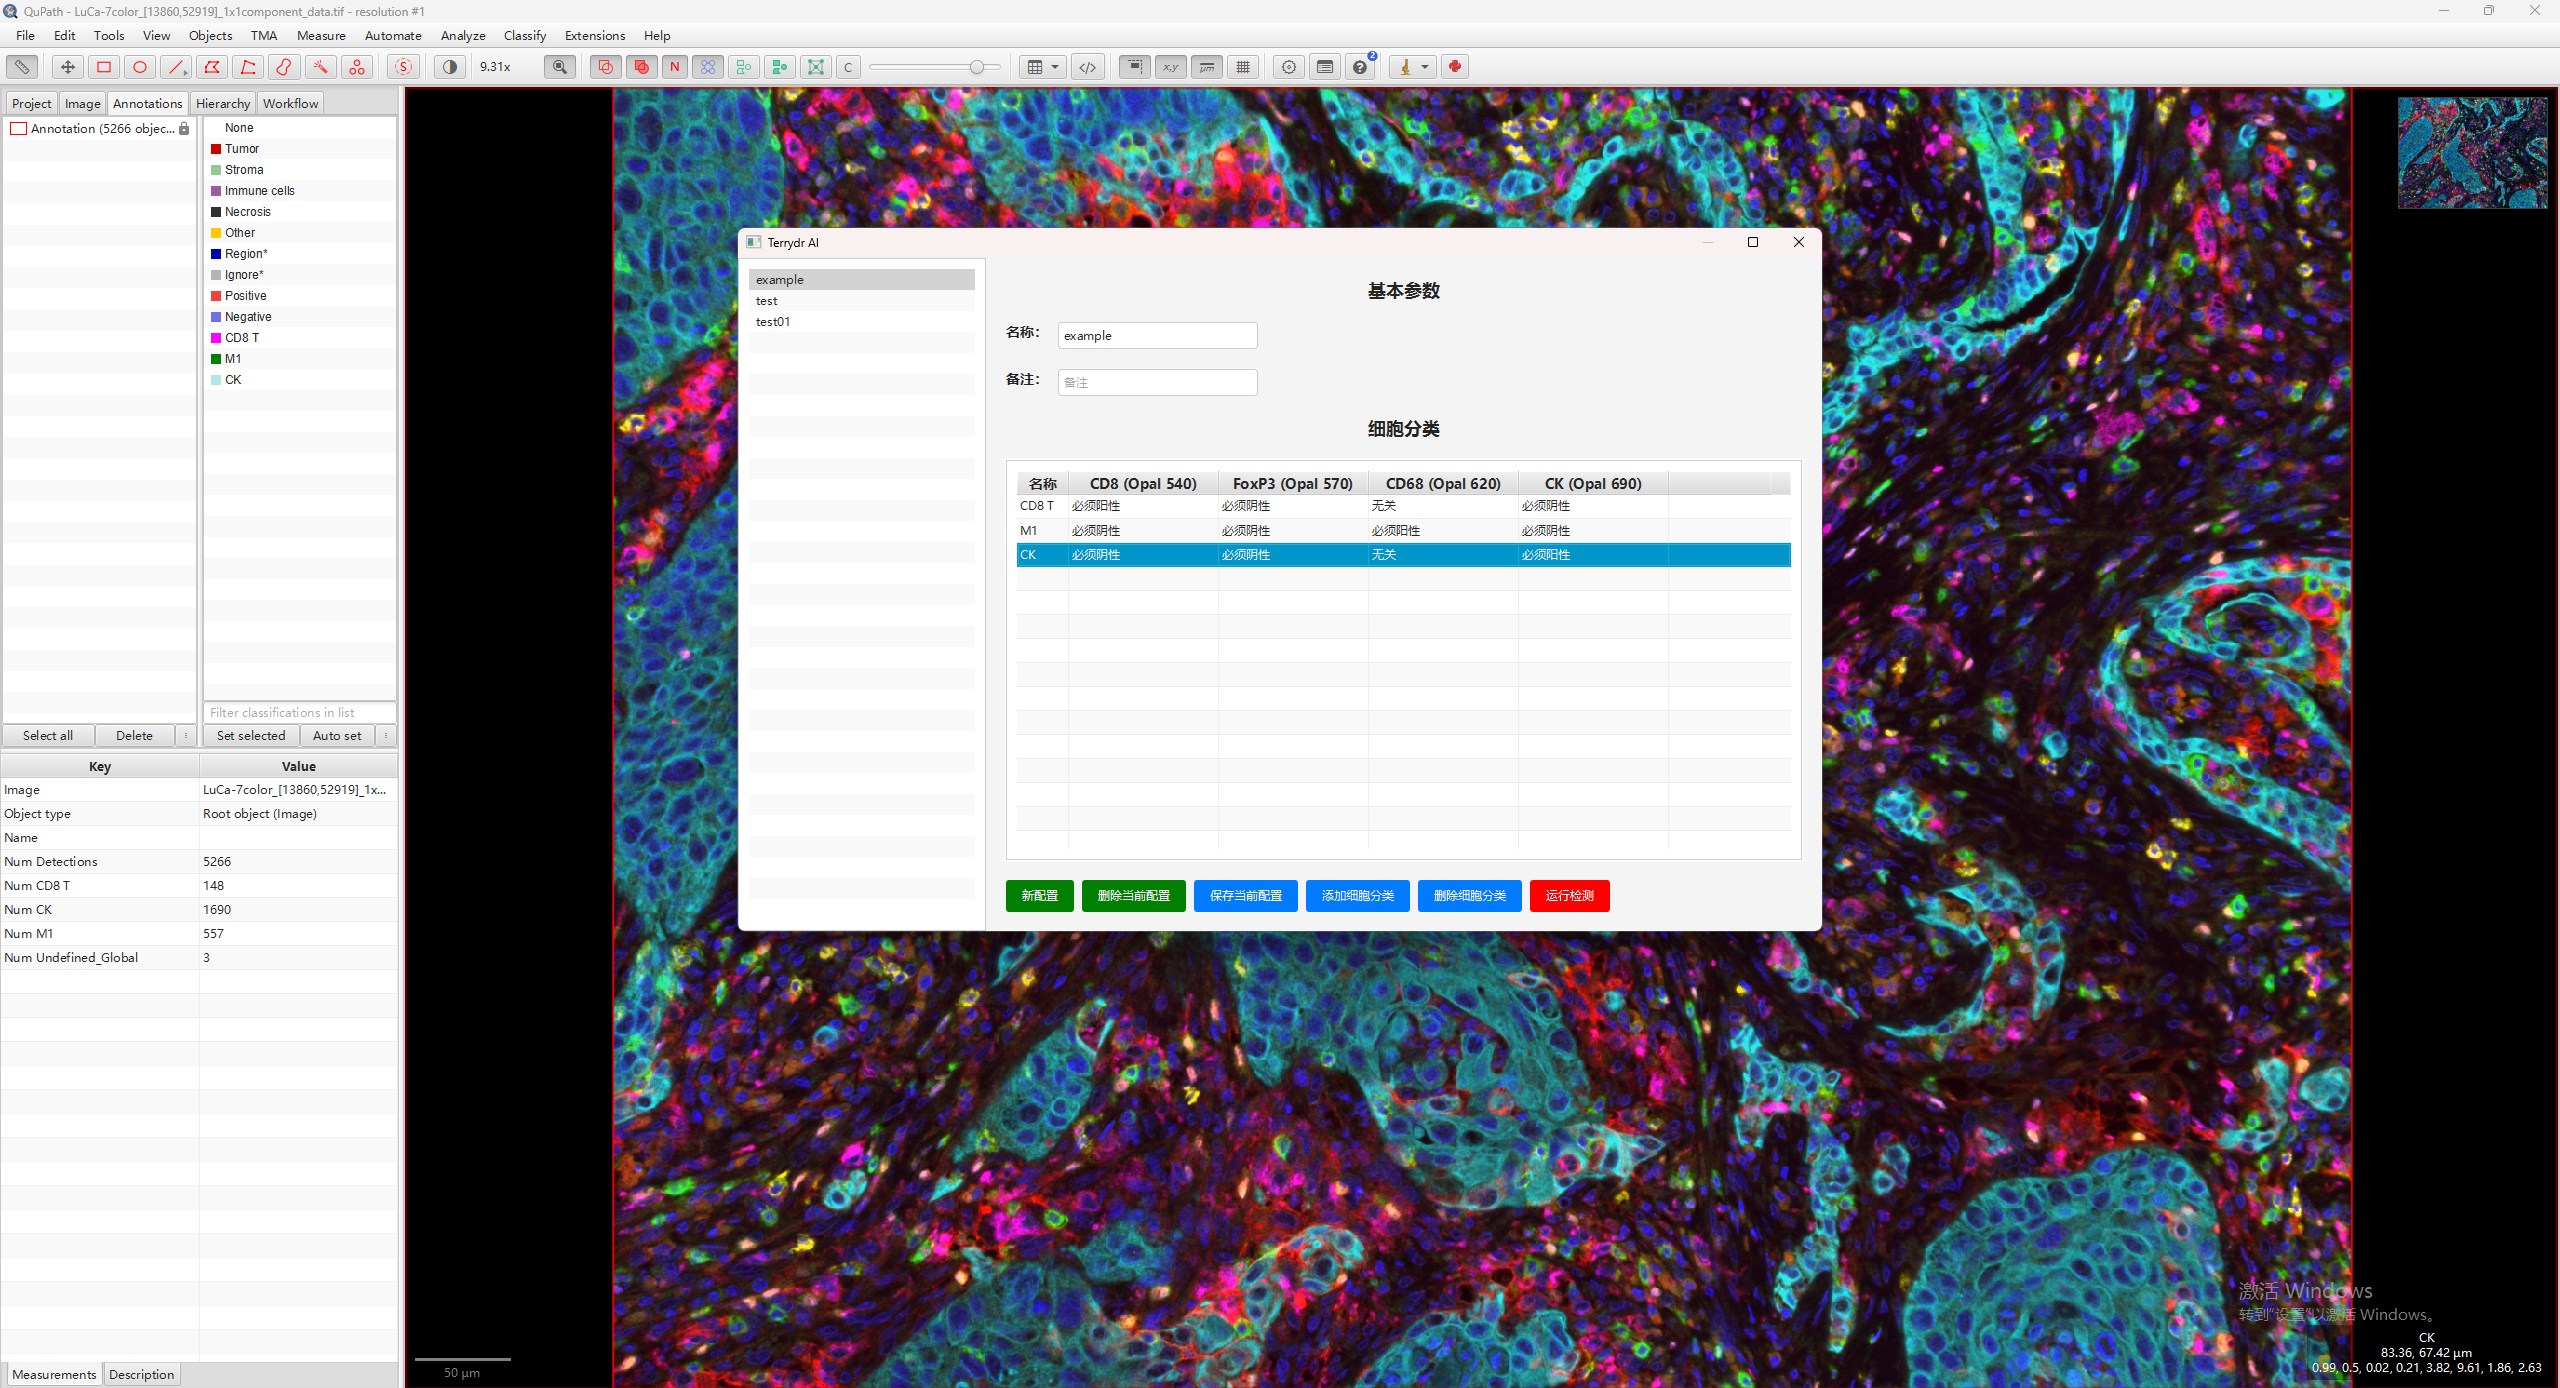Select the Ellipse annotation tool

pyautogui.click(x=140, y=67)
